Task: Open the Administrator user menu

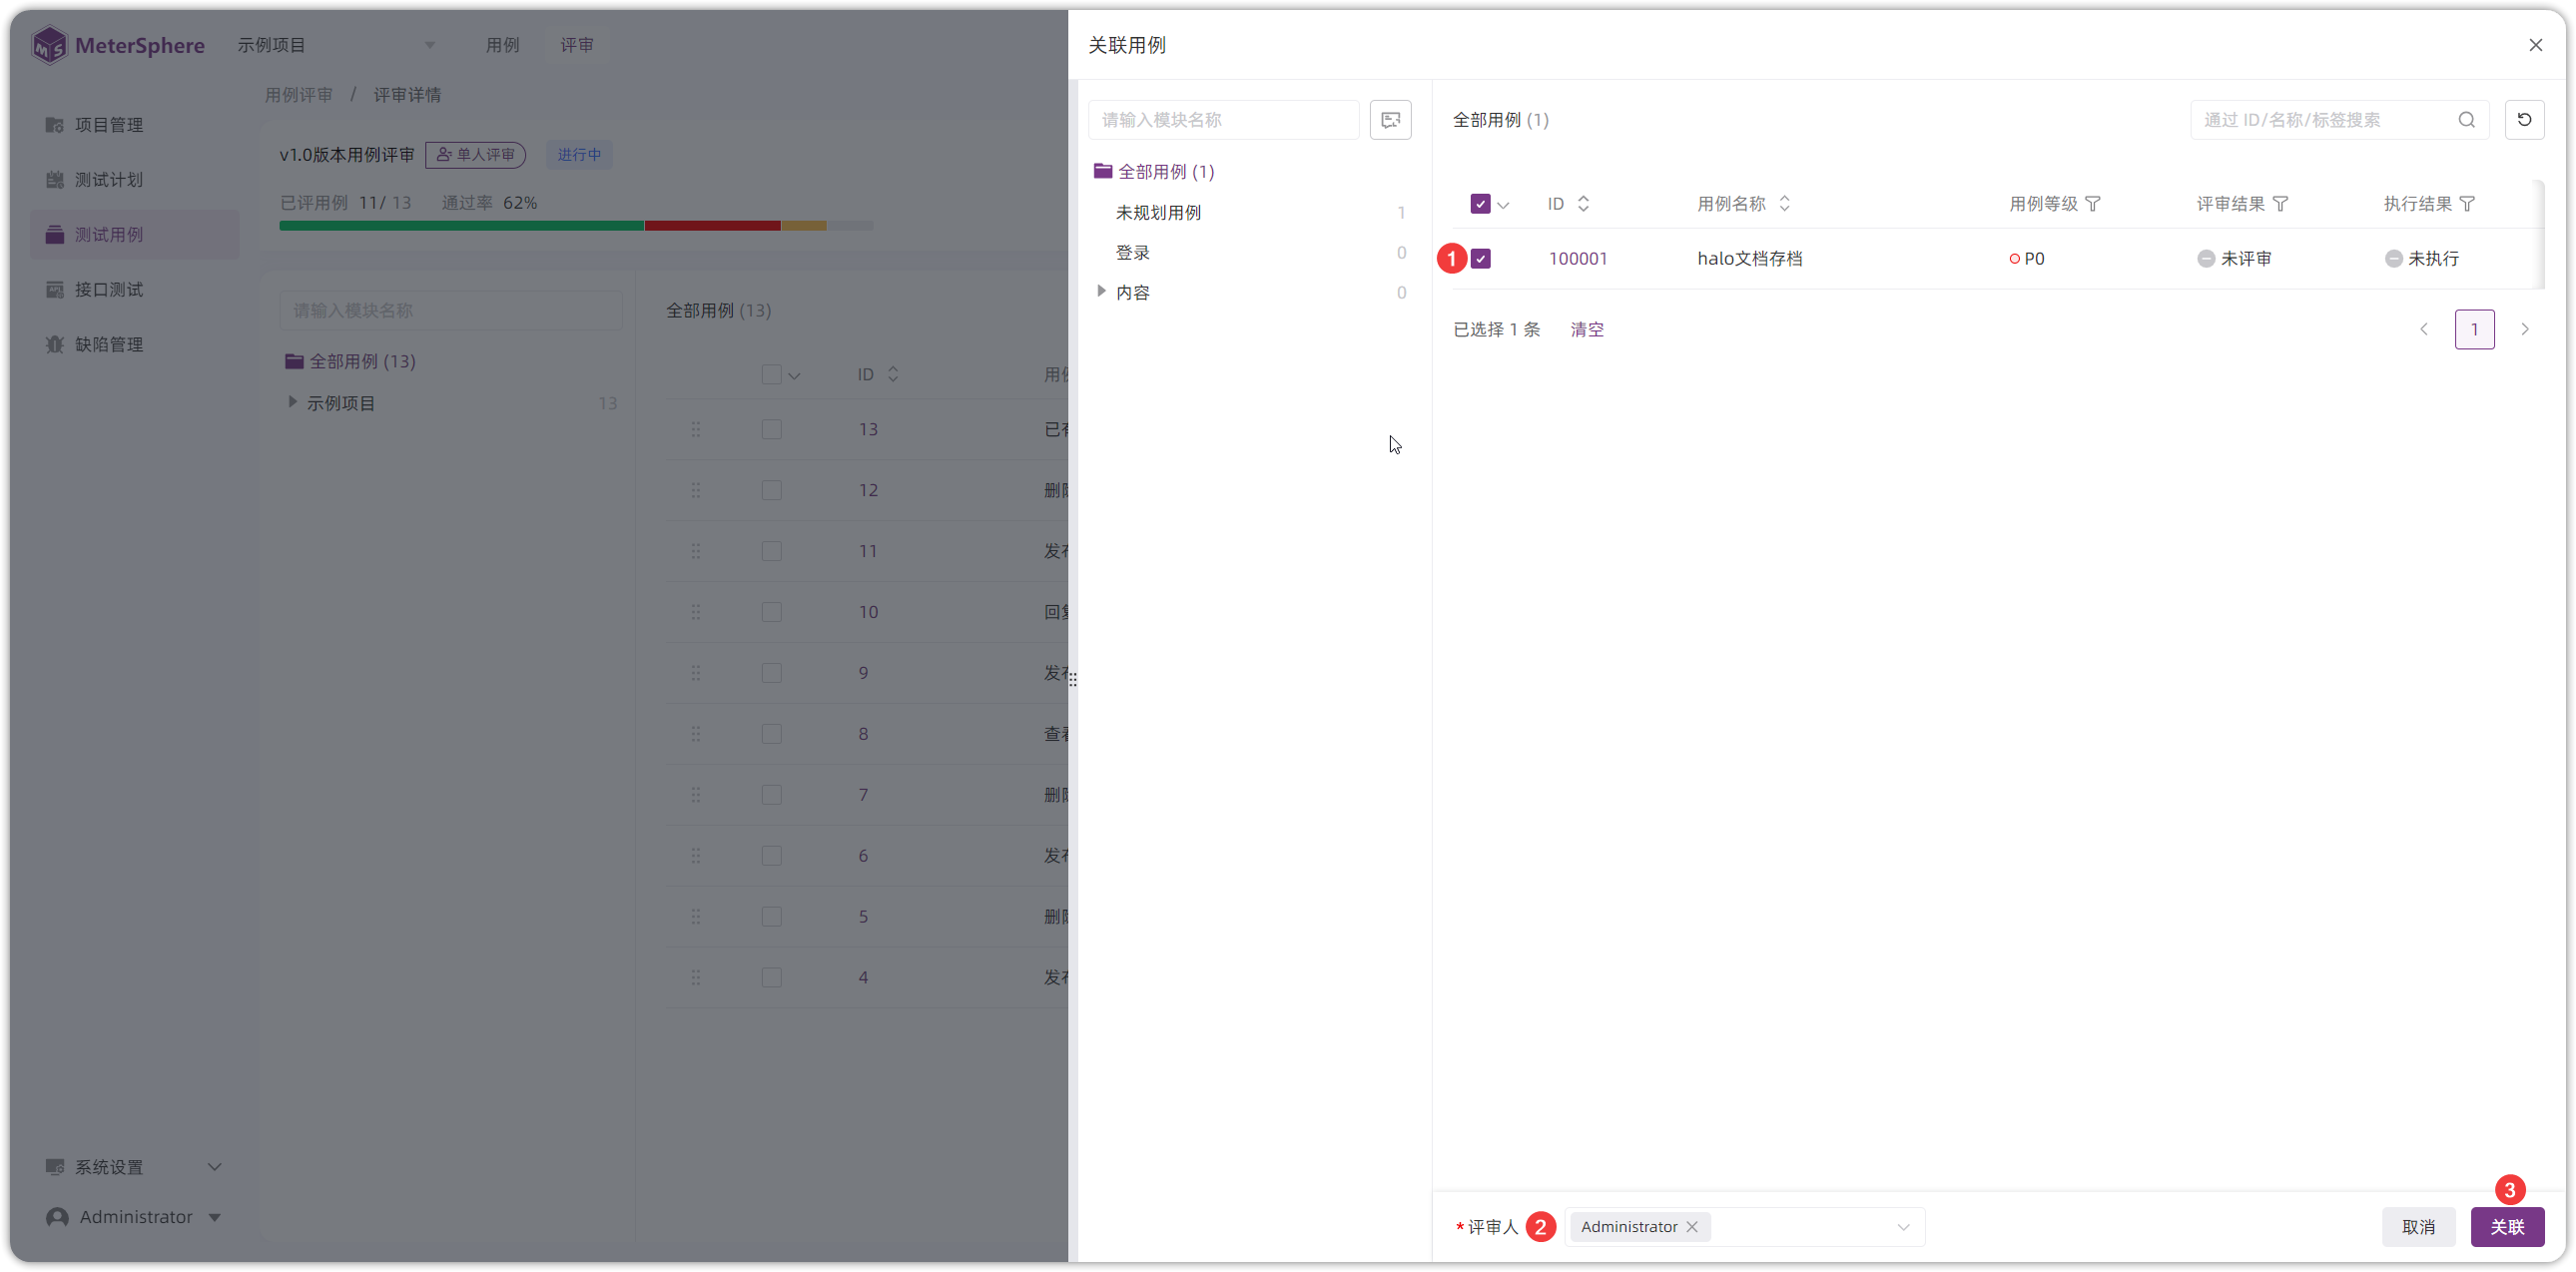Action: 135,1217
